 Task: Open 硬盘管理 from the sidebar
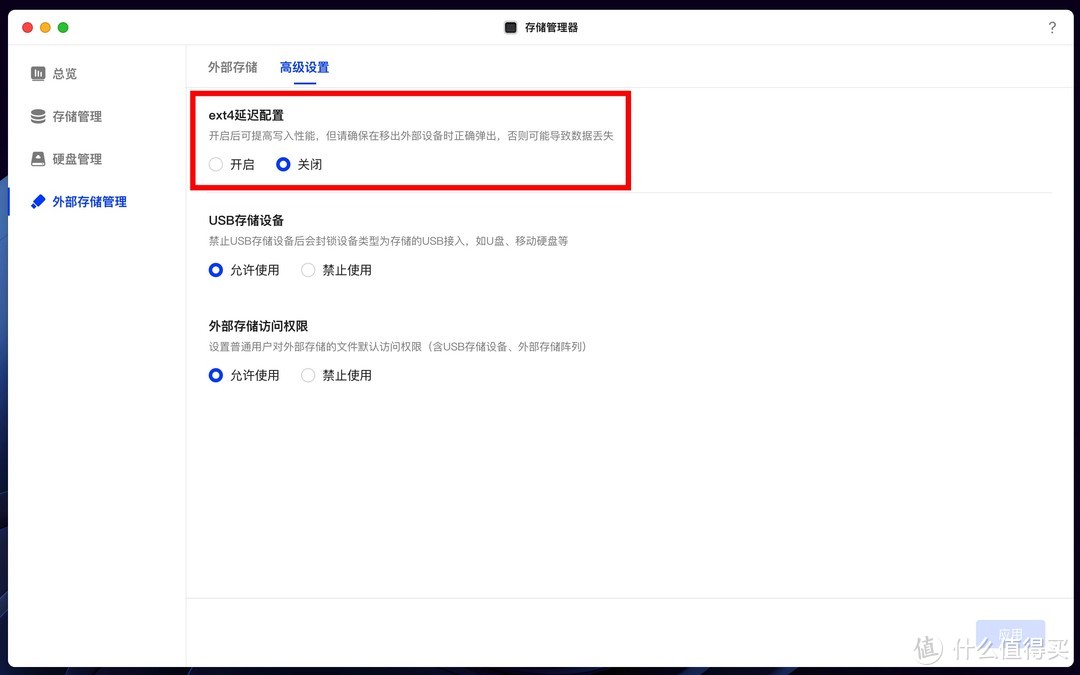[x=79, y=158]
